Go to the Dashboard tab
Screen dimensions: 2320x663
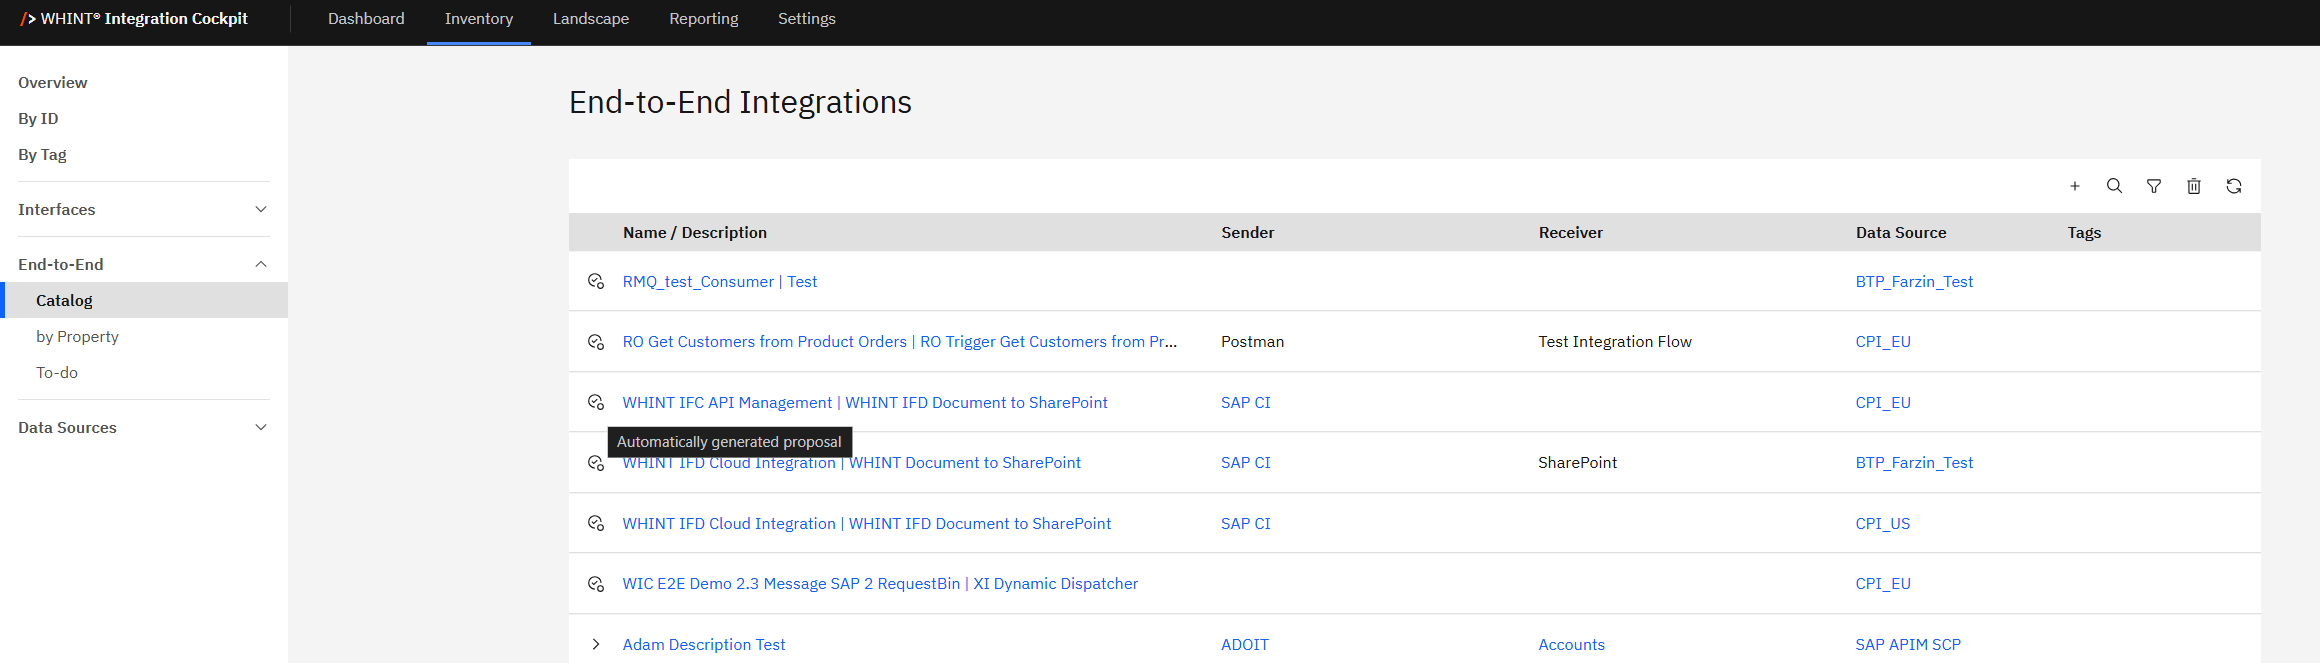(366, 19)
